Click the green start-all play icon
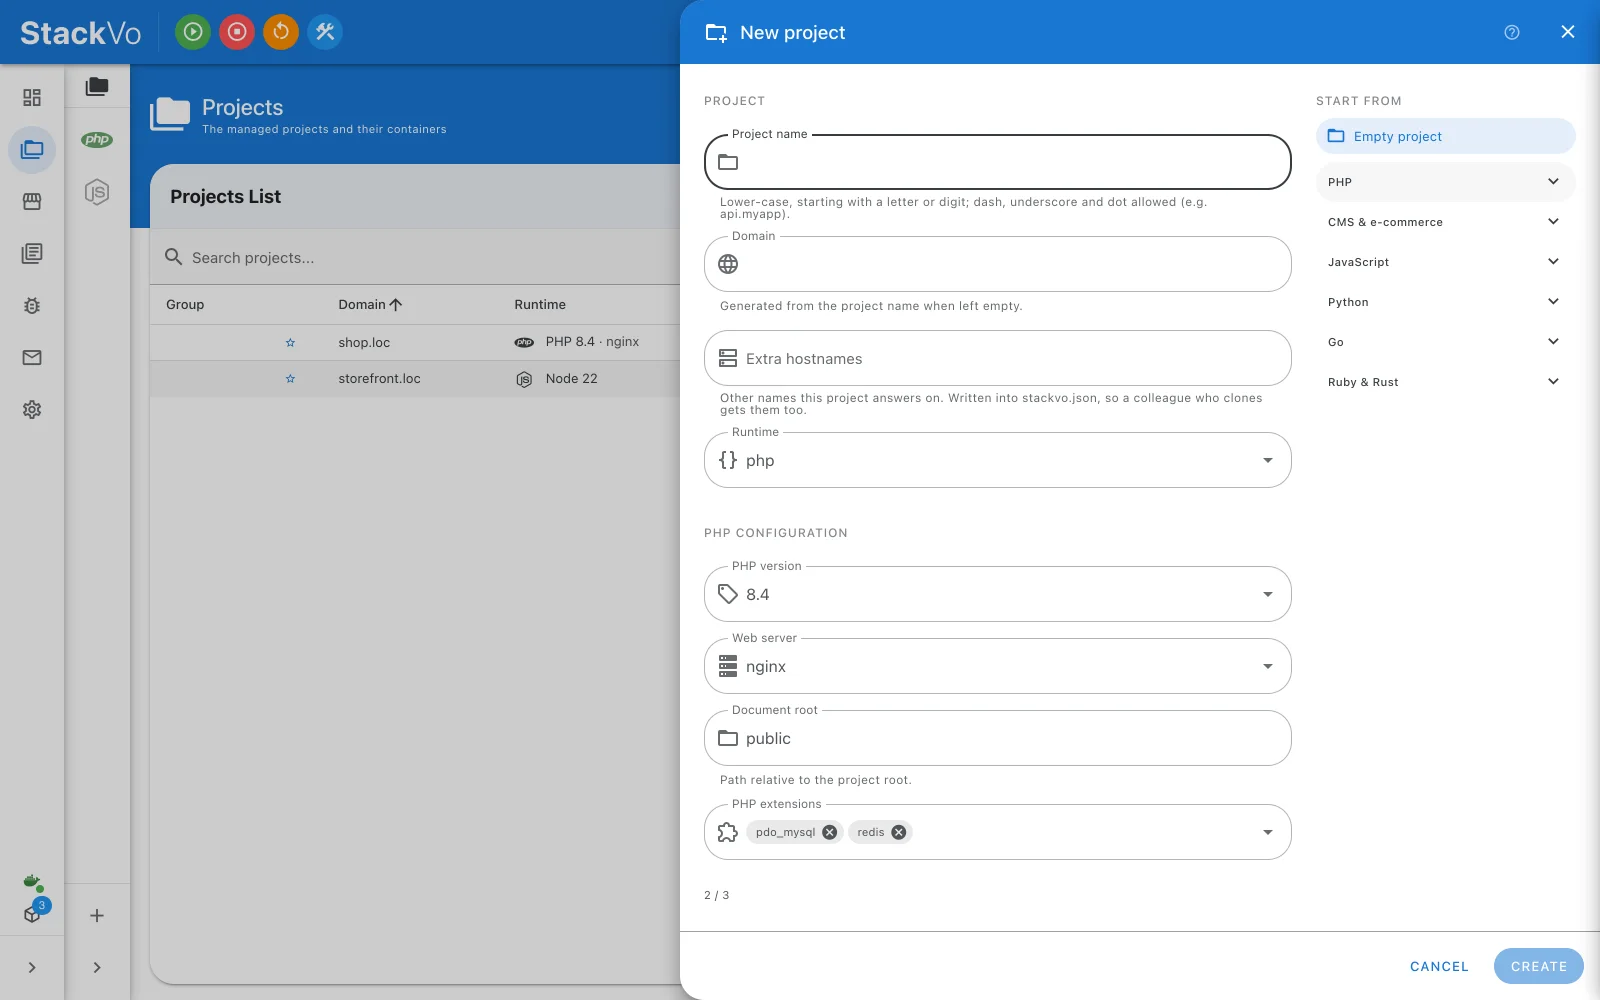1600x1000 pixels. pyautogui.click(x=193, y=32)
